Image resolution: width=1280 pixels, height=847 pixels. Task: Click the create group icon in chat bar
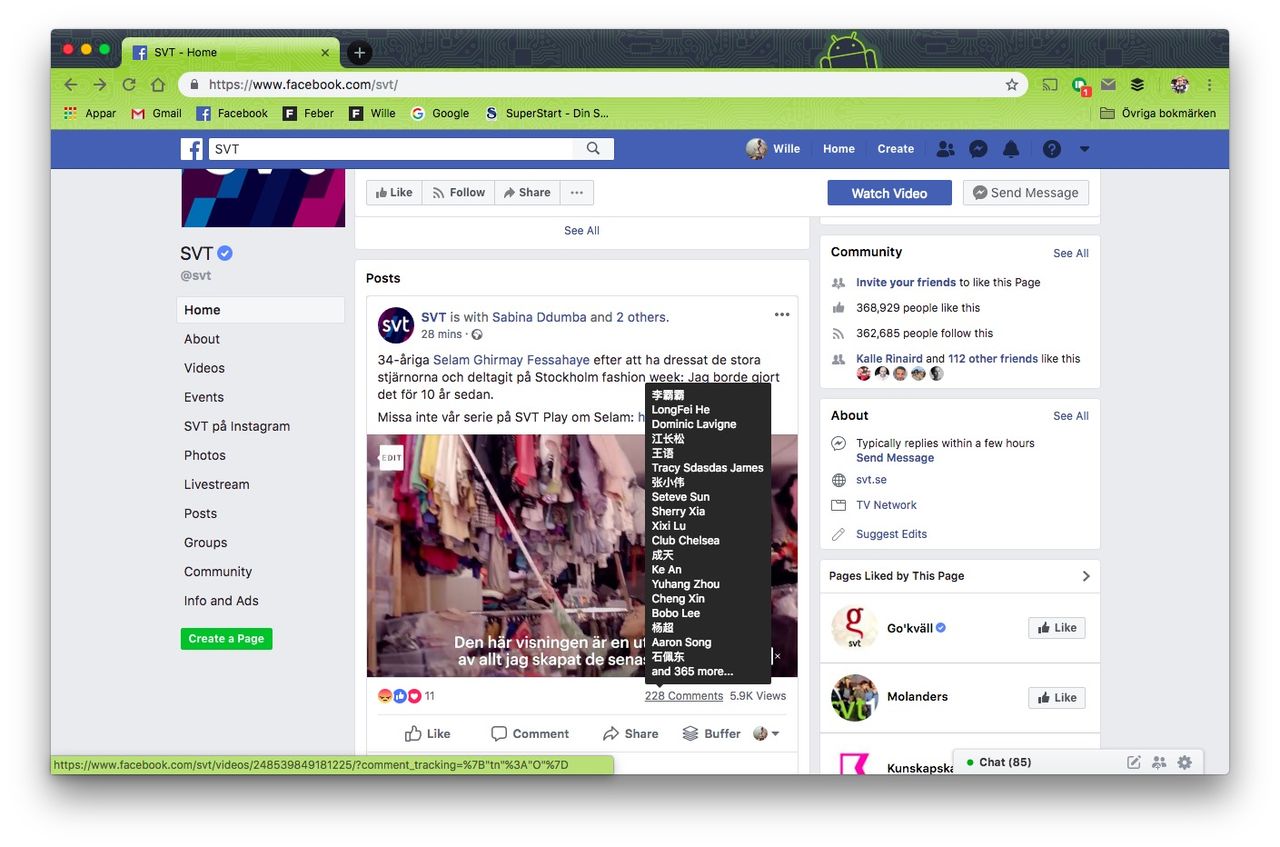(1159, 762)
